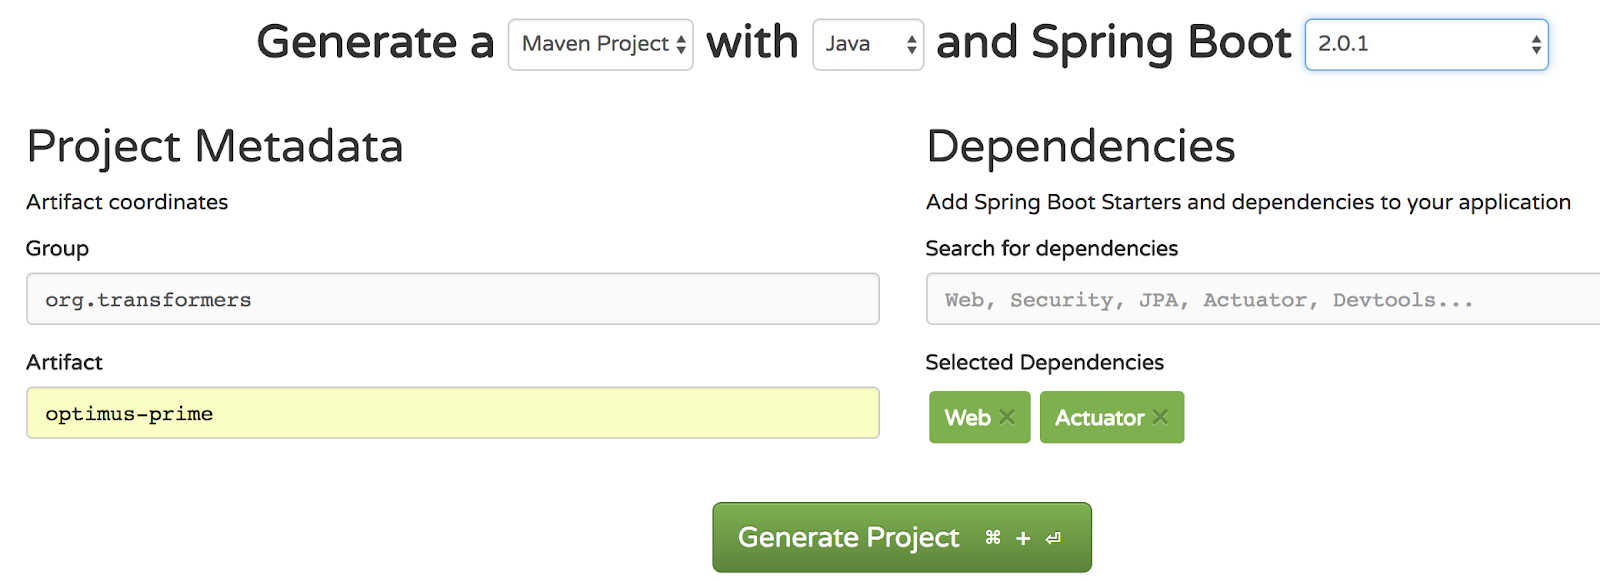Open the Spring Boot 2.0.1 version dropdown
This screenshot has height=582, width=1600.
(x=1426, y=44)
